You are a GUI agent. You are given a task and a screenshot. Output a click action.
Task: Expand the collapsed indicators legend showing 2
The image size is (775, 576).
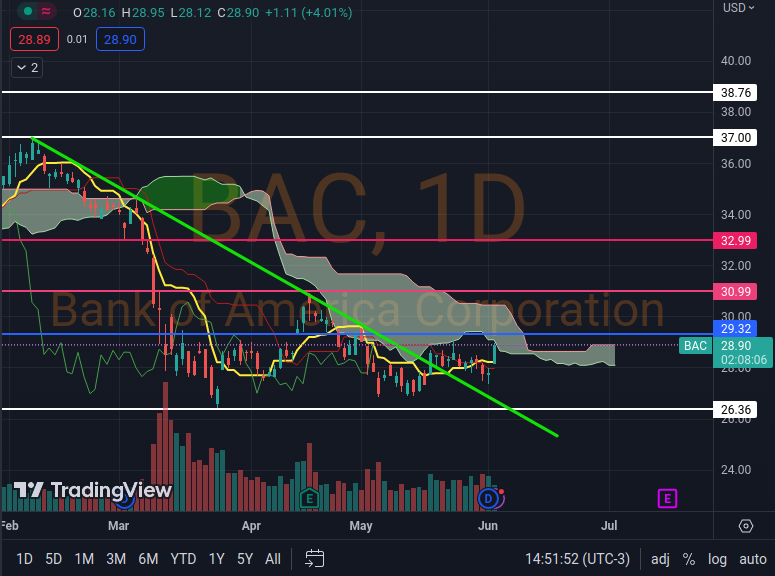27,68
